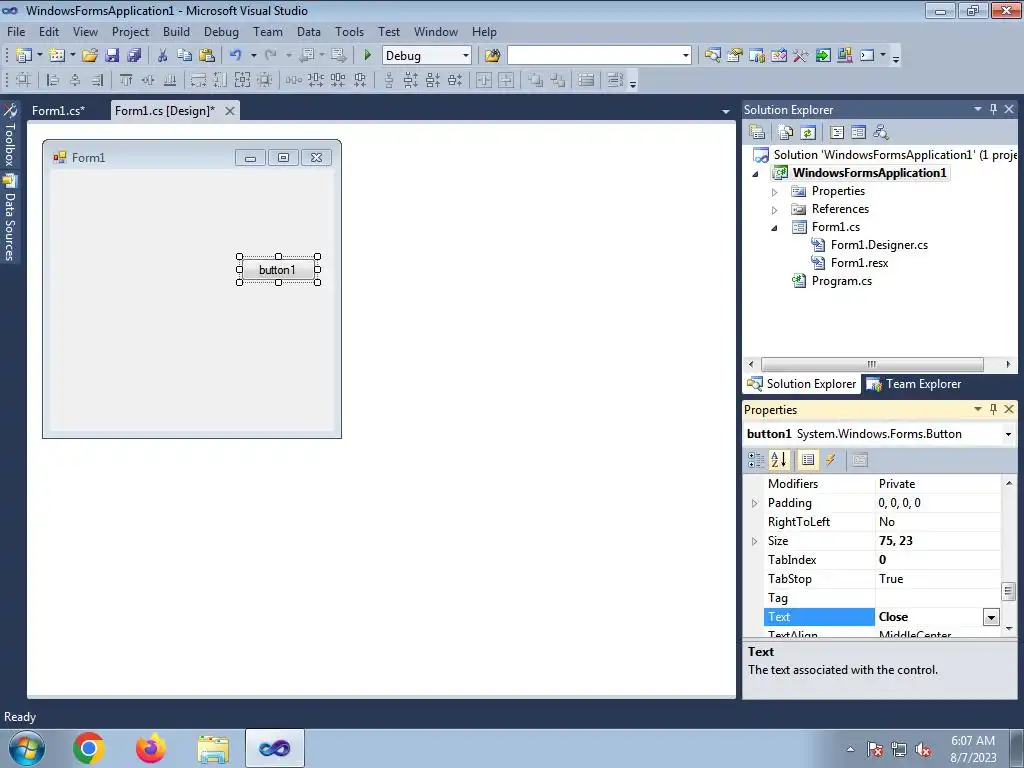Viewport: 1024px width, 768px height.
Task: Expand the References node in Solution Explorer
Action: pyautogui.click(x=775, y=210)
